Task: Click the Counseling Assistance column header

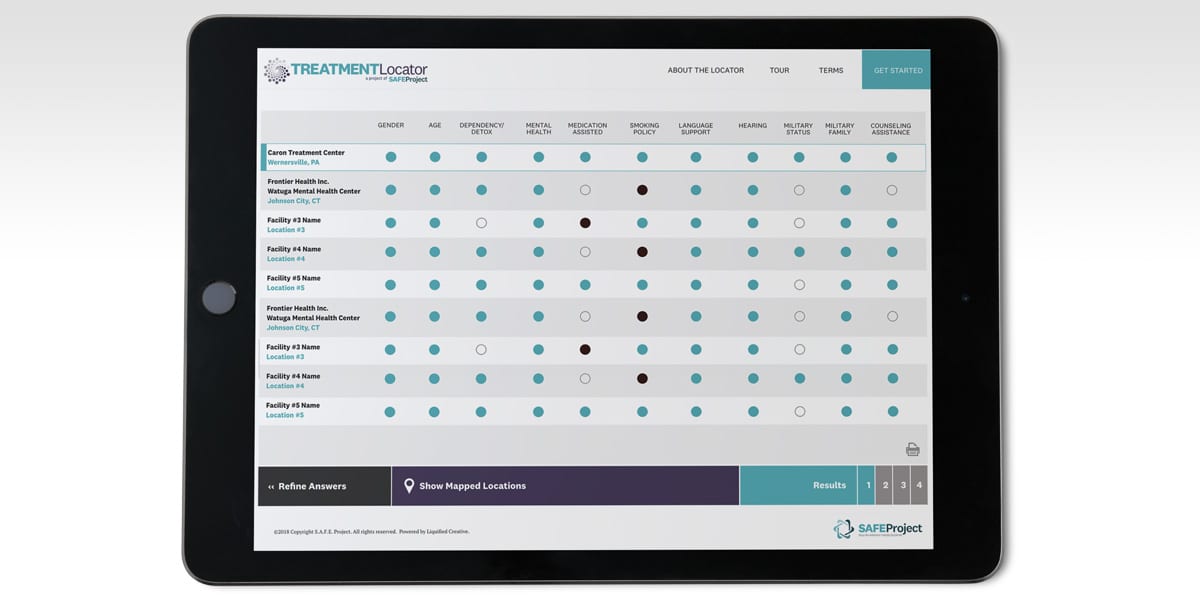Action: coord(890,129)
